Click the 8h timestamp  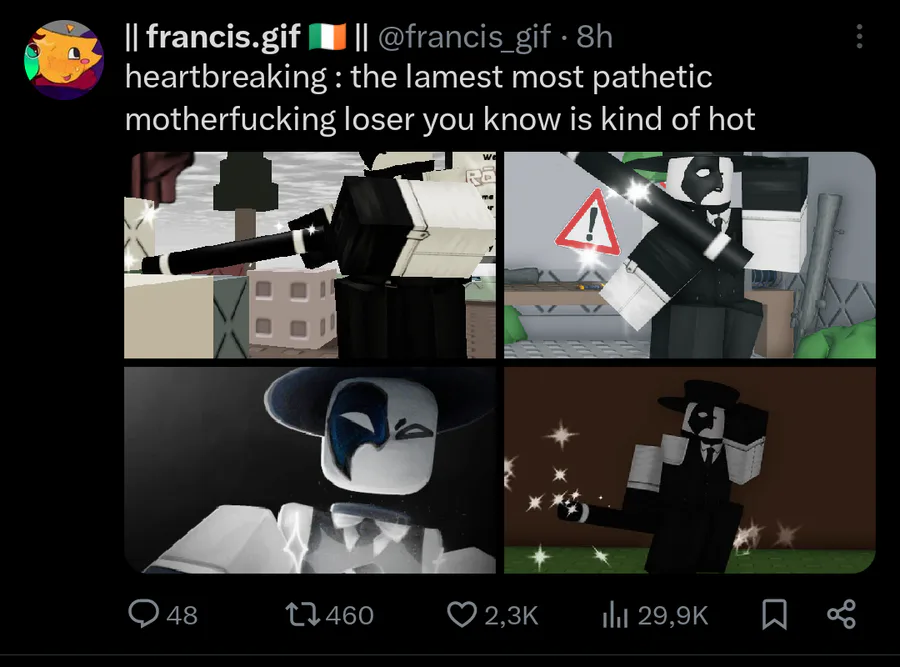595,37
